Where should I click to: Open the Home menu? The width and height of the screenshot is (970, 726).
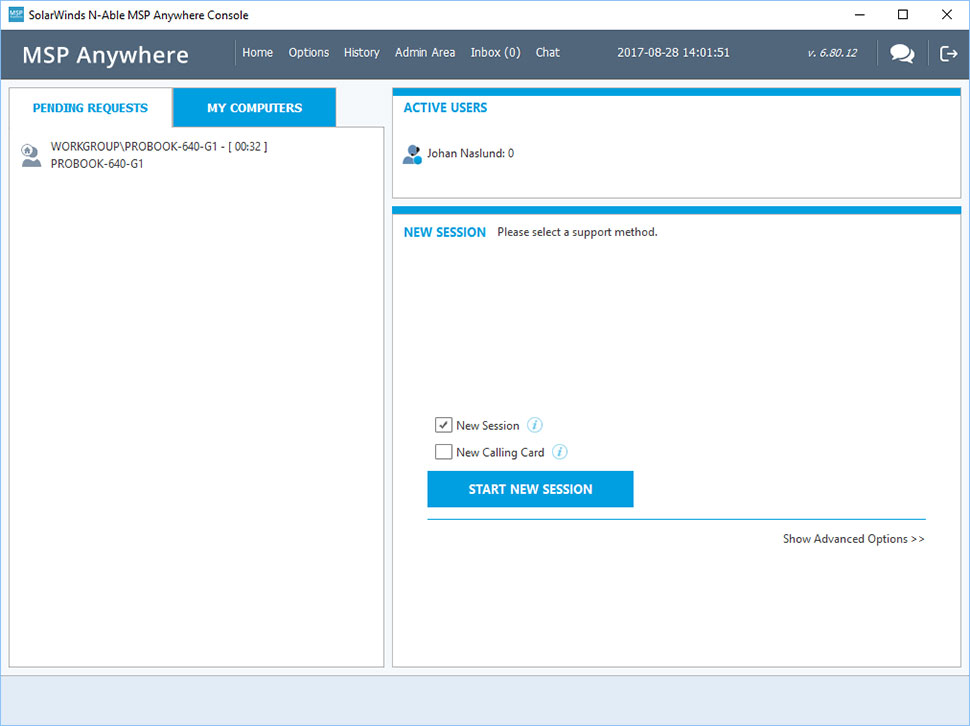click(257, 53)
